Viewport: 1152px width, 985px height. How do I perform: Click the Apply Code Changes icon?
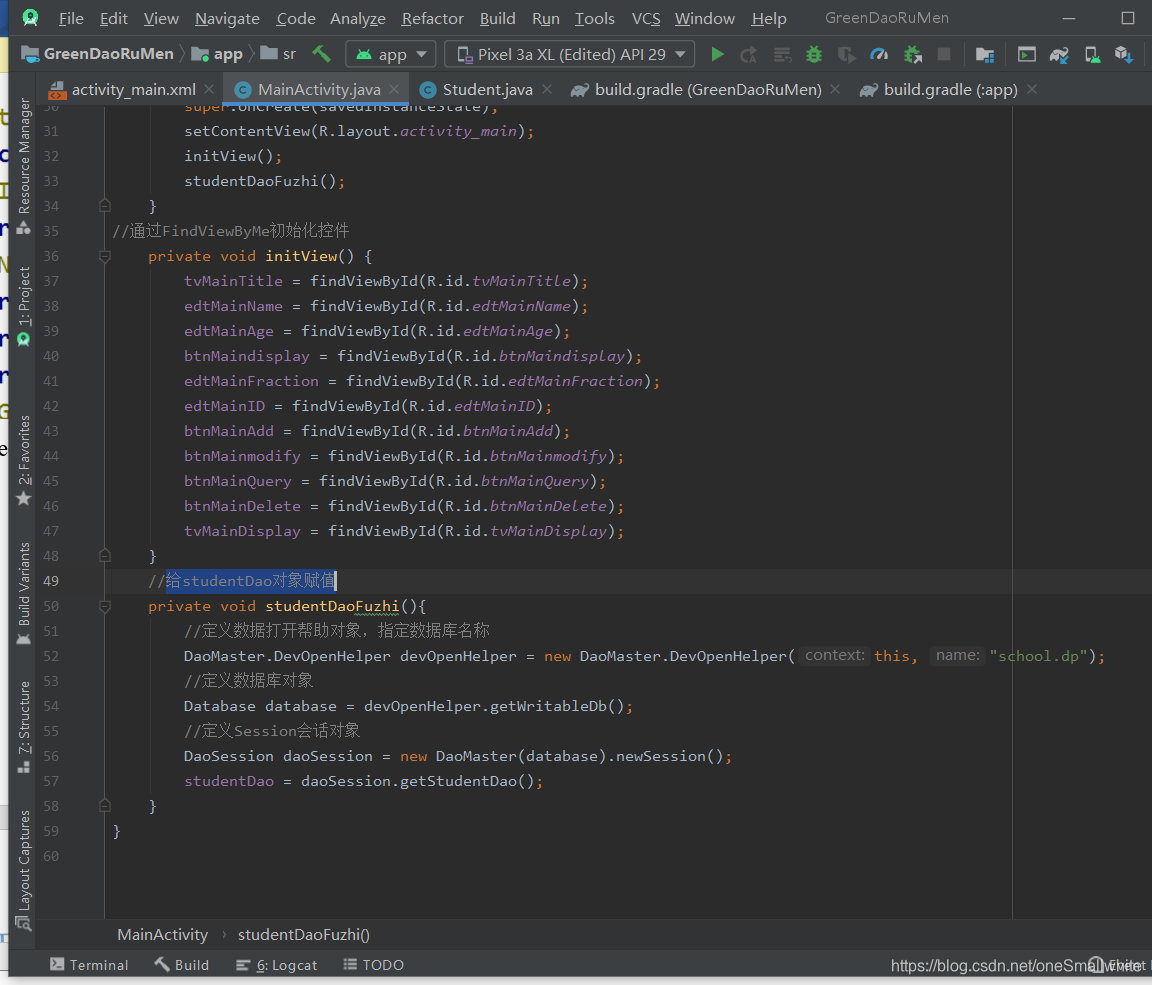(x=782, y=54)
